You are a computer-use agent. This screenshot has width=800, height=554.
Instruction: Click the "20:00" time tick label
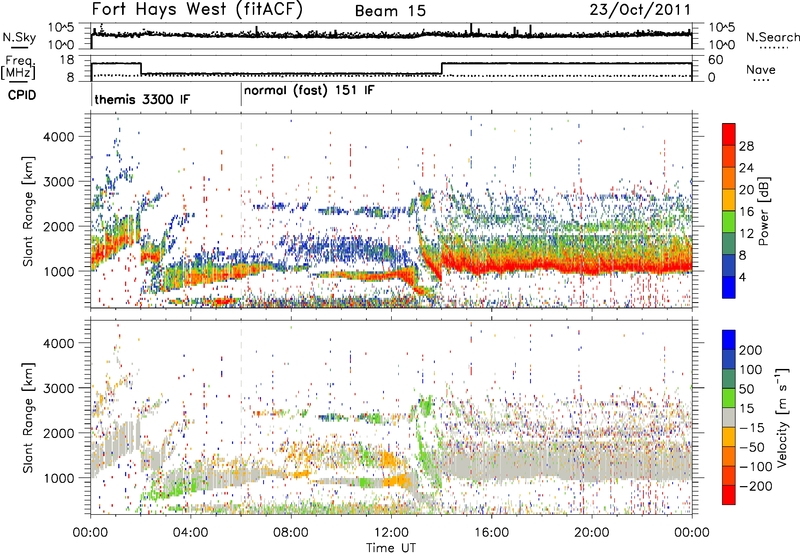click(x=591, y=533)
